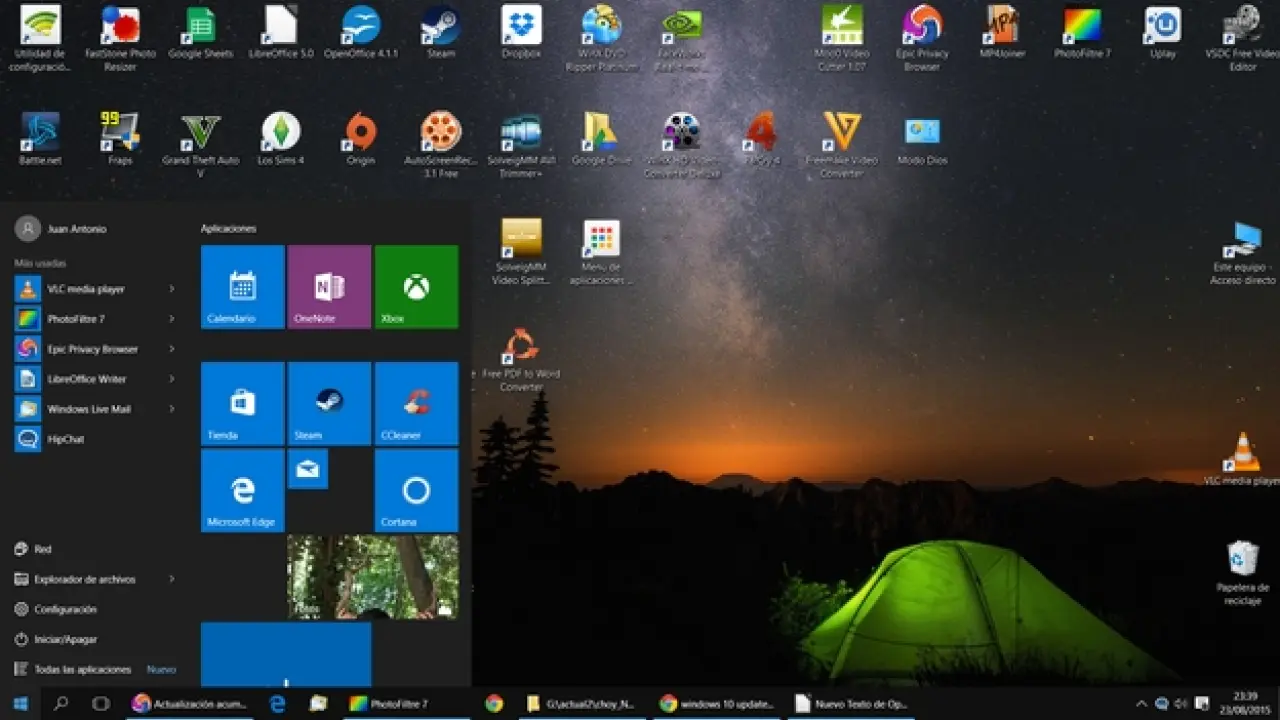Click the CCleaner start menu tile

pos(416,403)
